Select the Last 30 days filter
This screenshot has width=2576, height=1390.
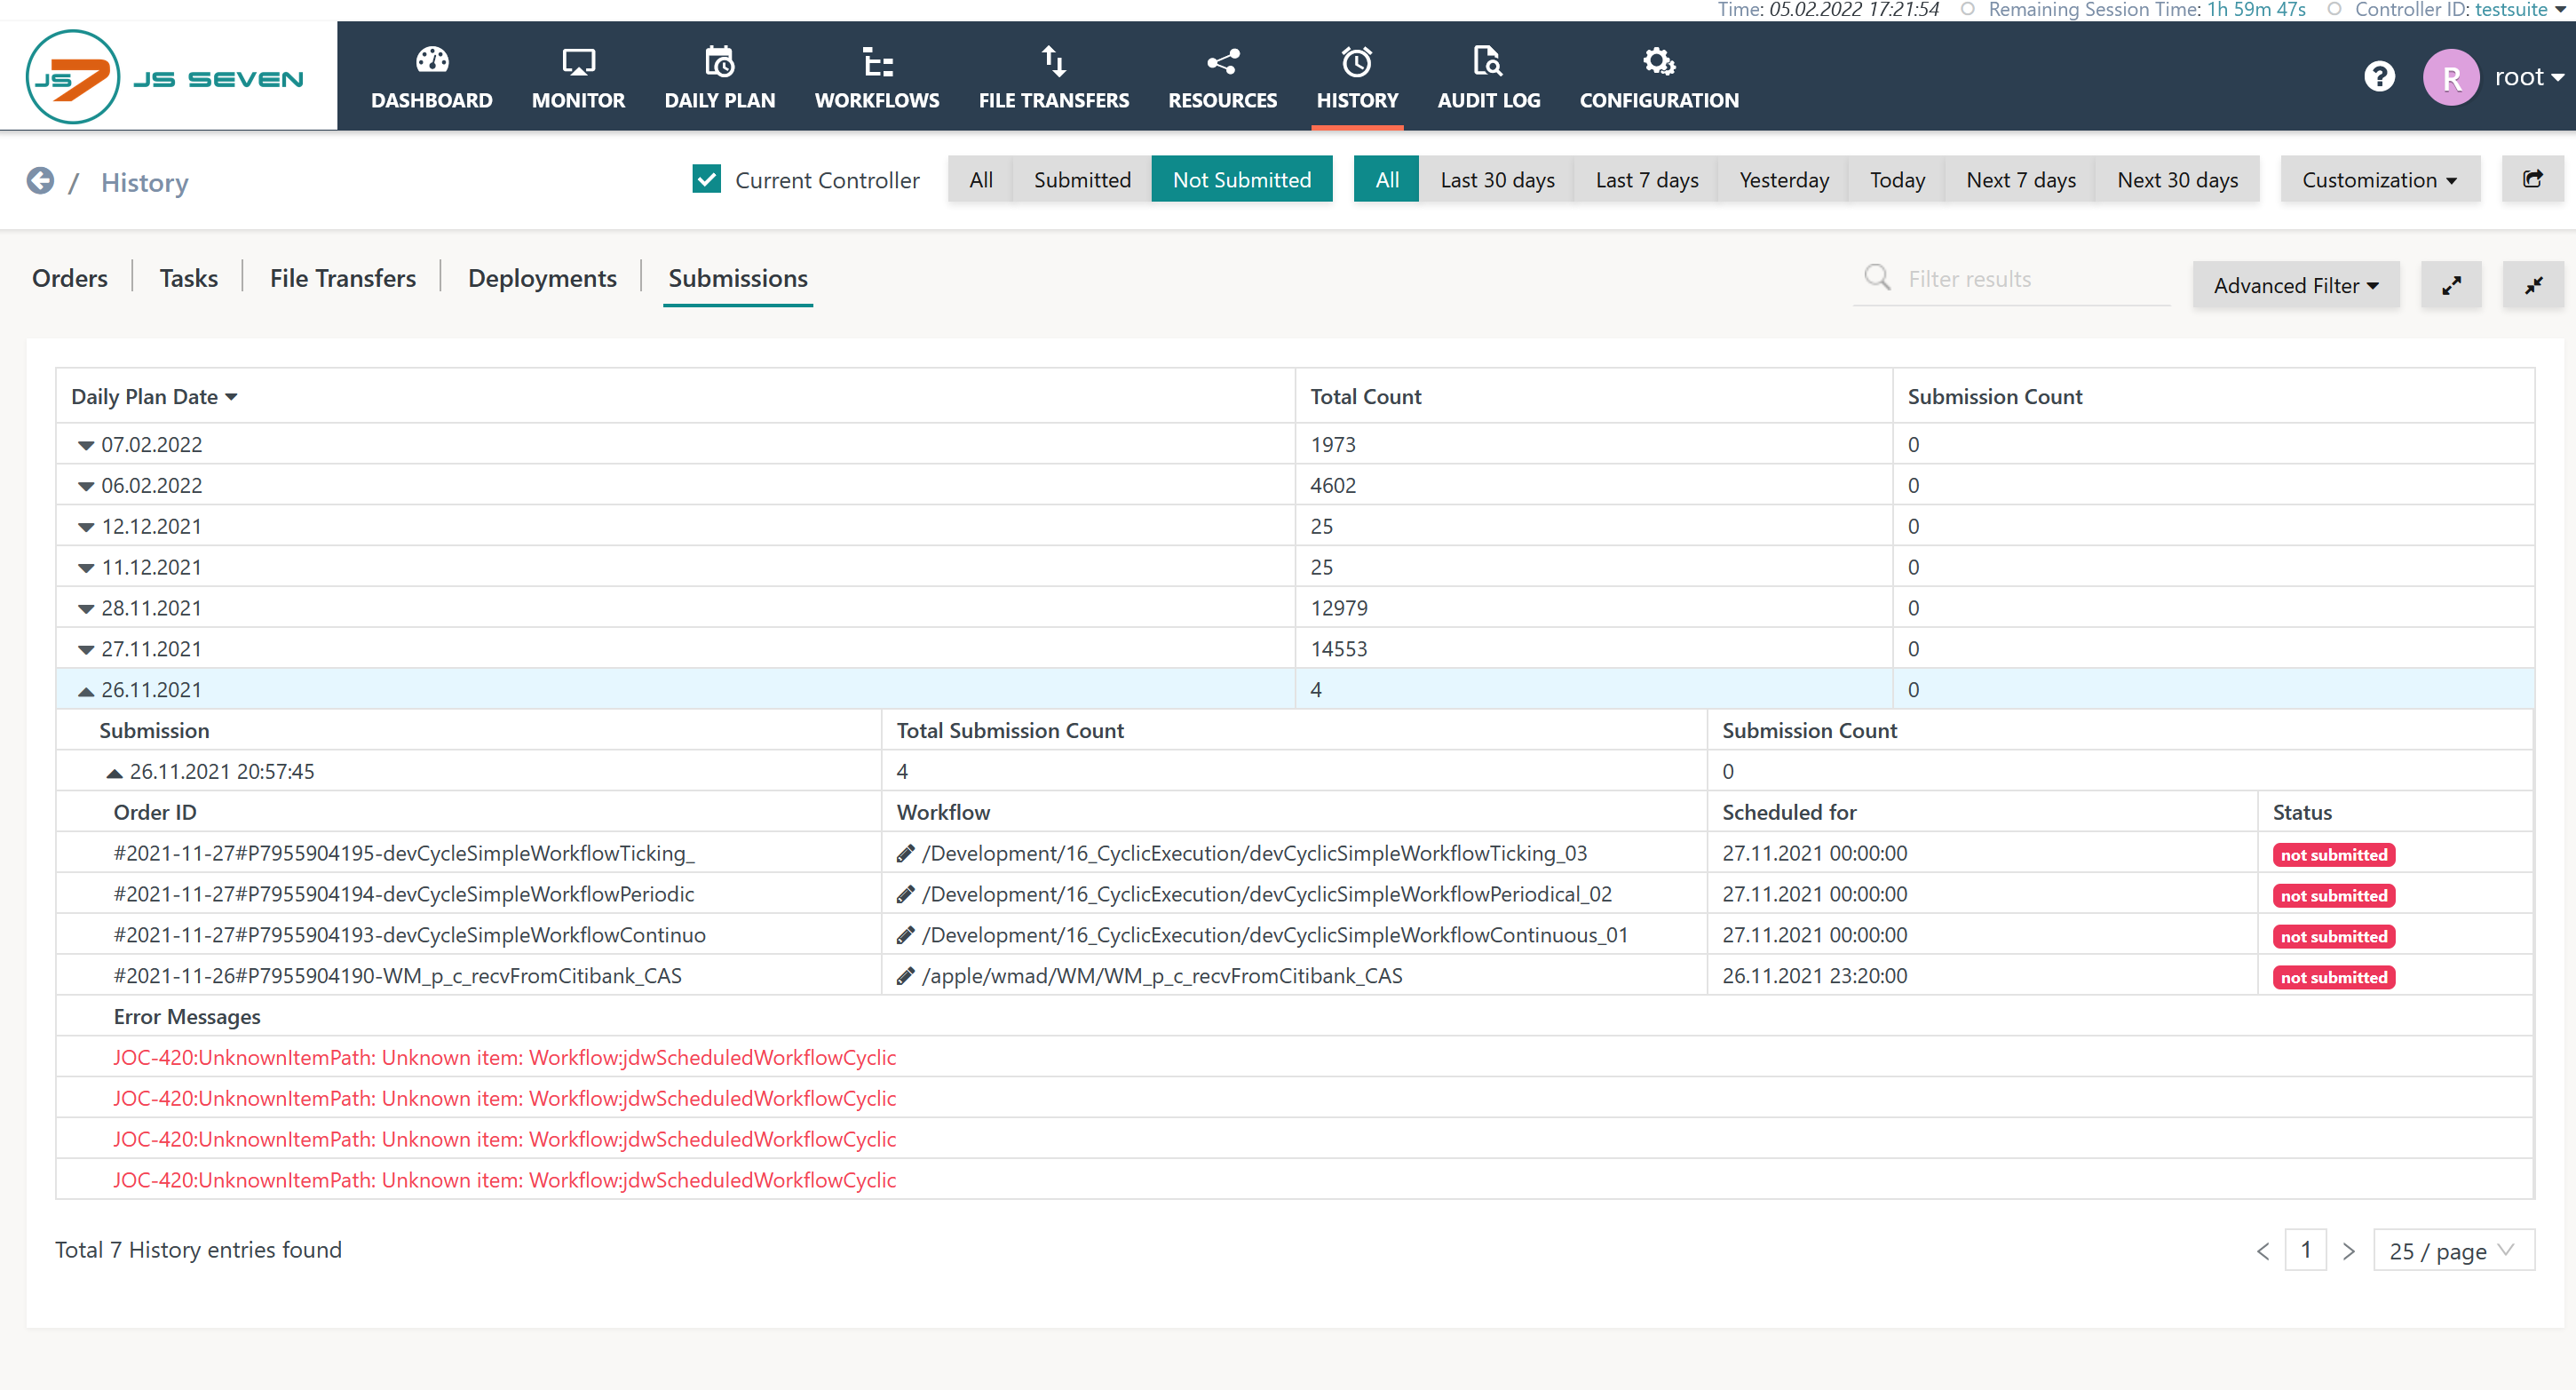(x=1497, y=180)
